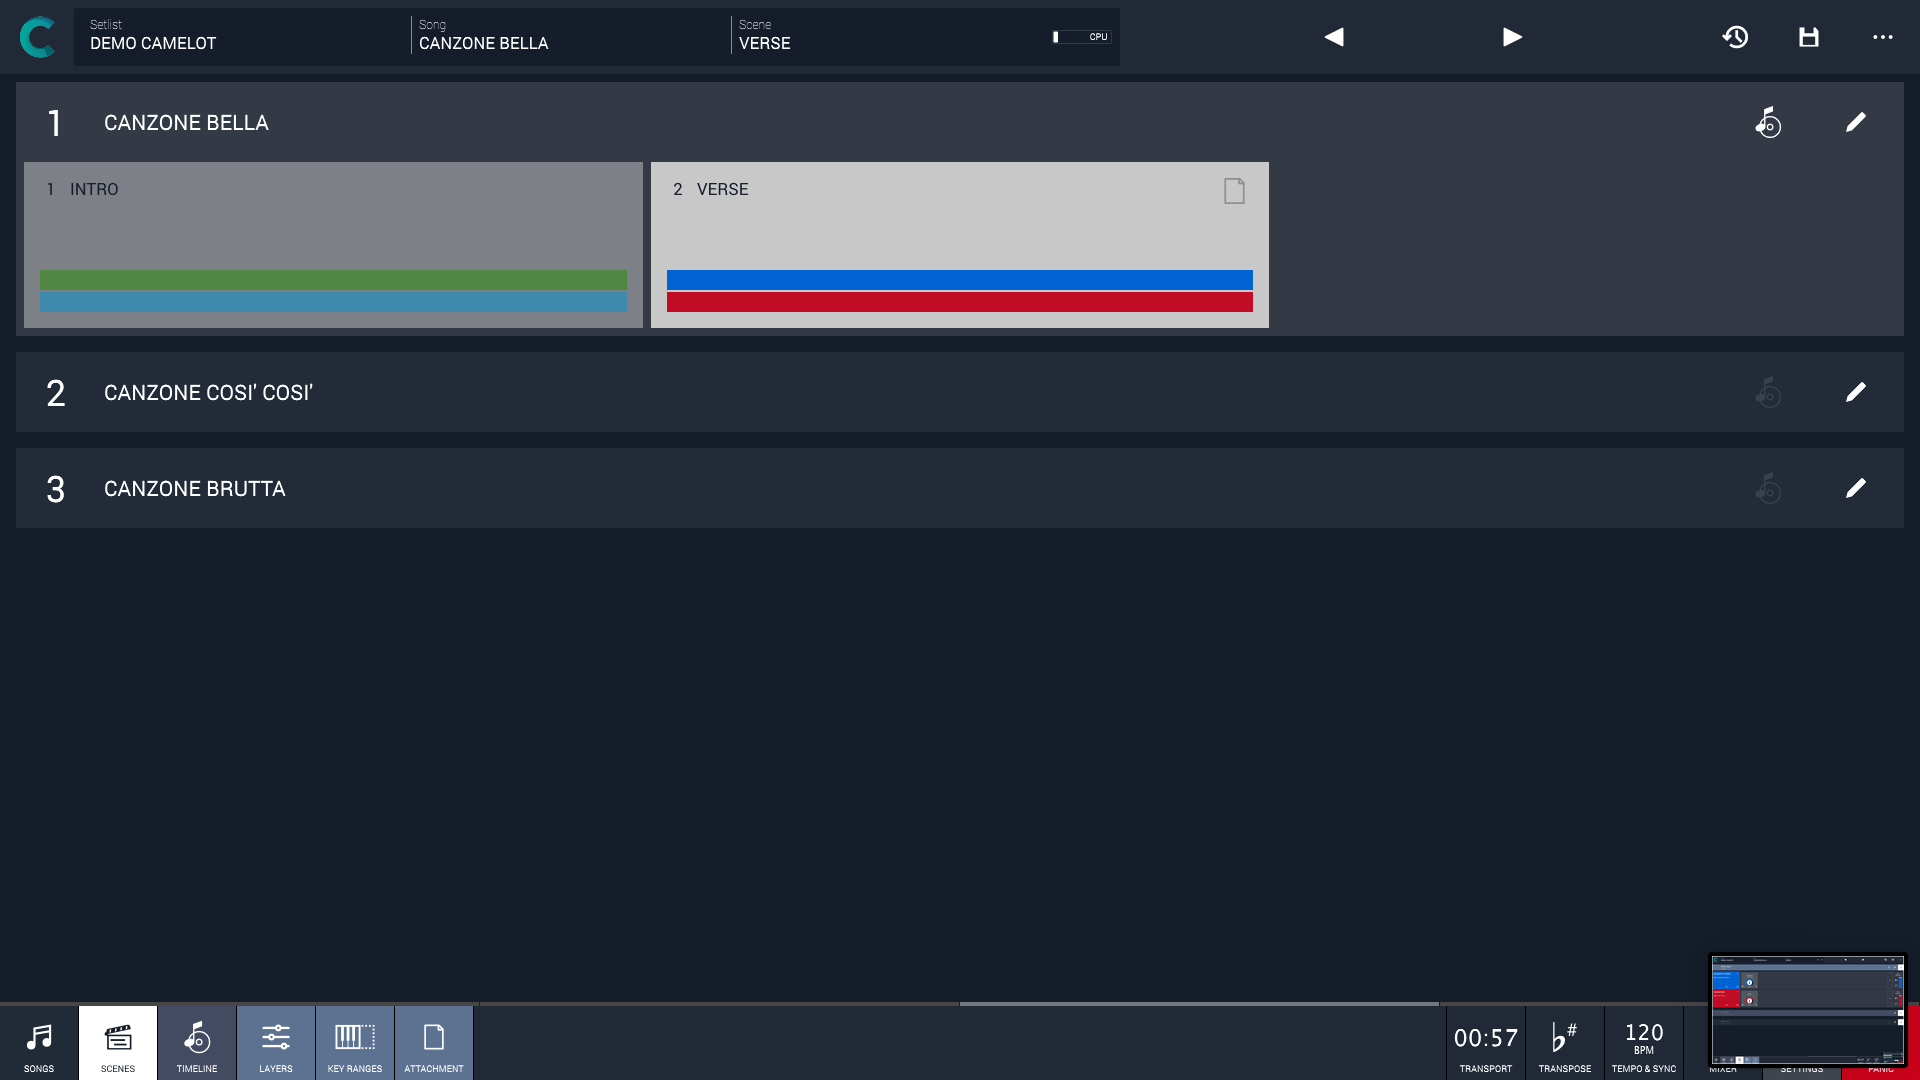
Task: Edit the CANZONE BRUTTA song with the pencil
Action: click(x=1856, y=488)
